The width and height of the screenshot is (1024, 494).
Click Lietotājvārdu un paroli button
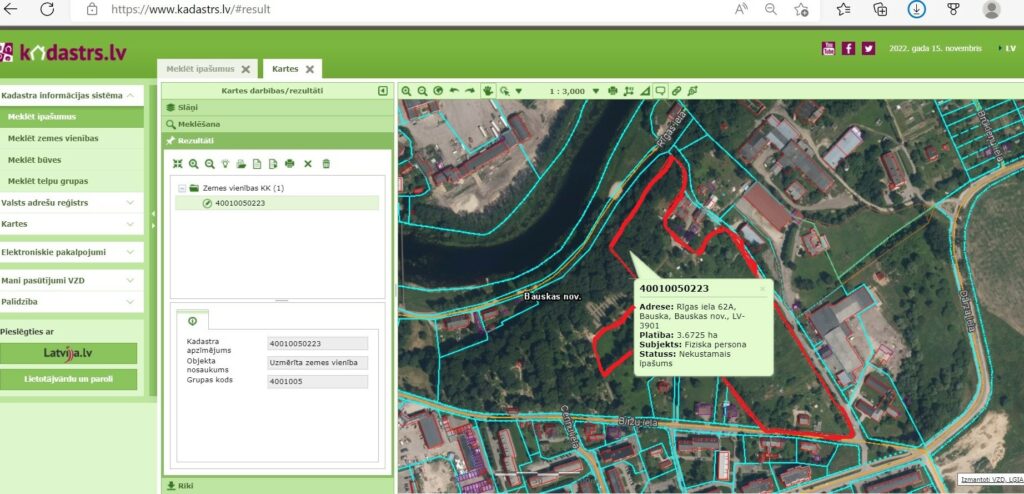pyautogui.click(x=69, y=379)
